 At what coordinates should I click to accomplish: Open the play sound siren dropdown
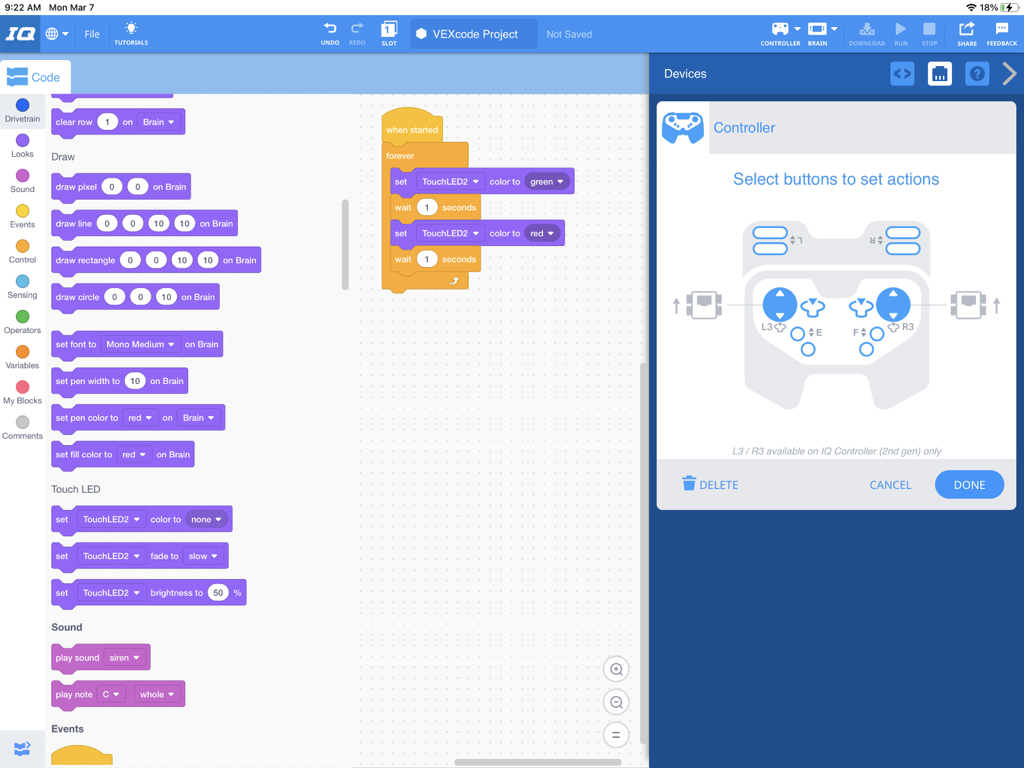(x=125, y=657)
